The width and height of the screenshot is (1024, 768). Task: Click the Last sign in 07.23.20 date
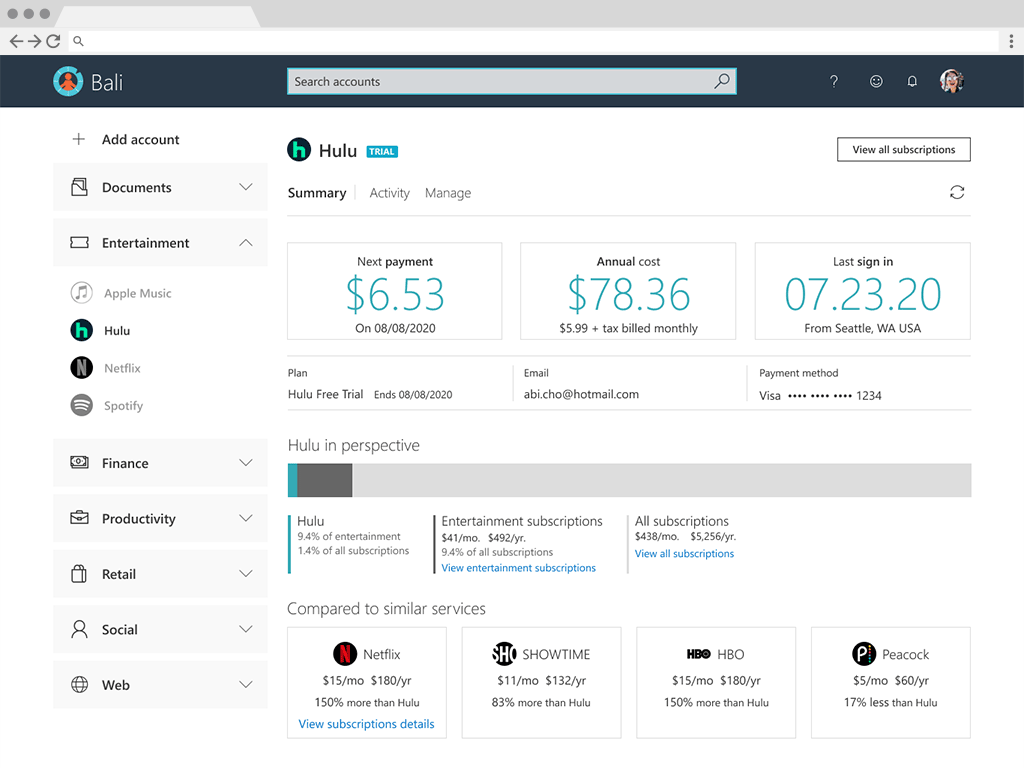click(x=863, y=294)
